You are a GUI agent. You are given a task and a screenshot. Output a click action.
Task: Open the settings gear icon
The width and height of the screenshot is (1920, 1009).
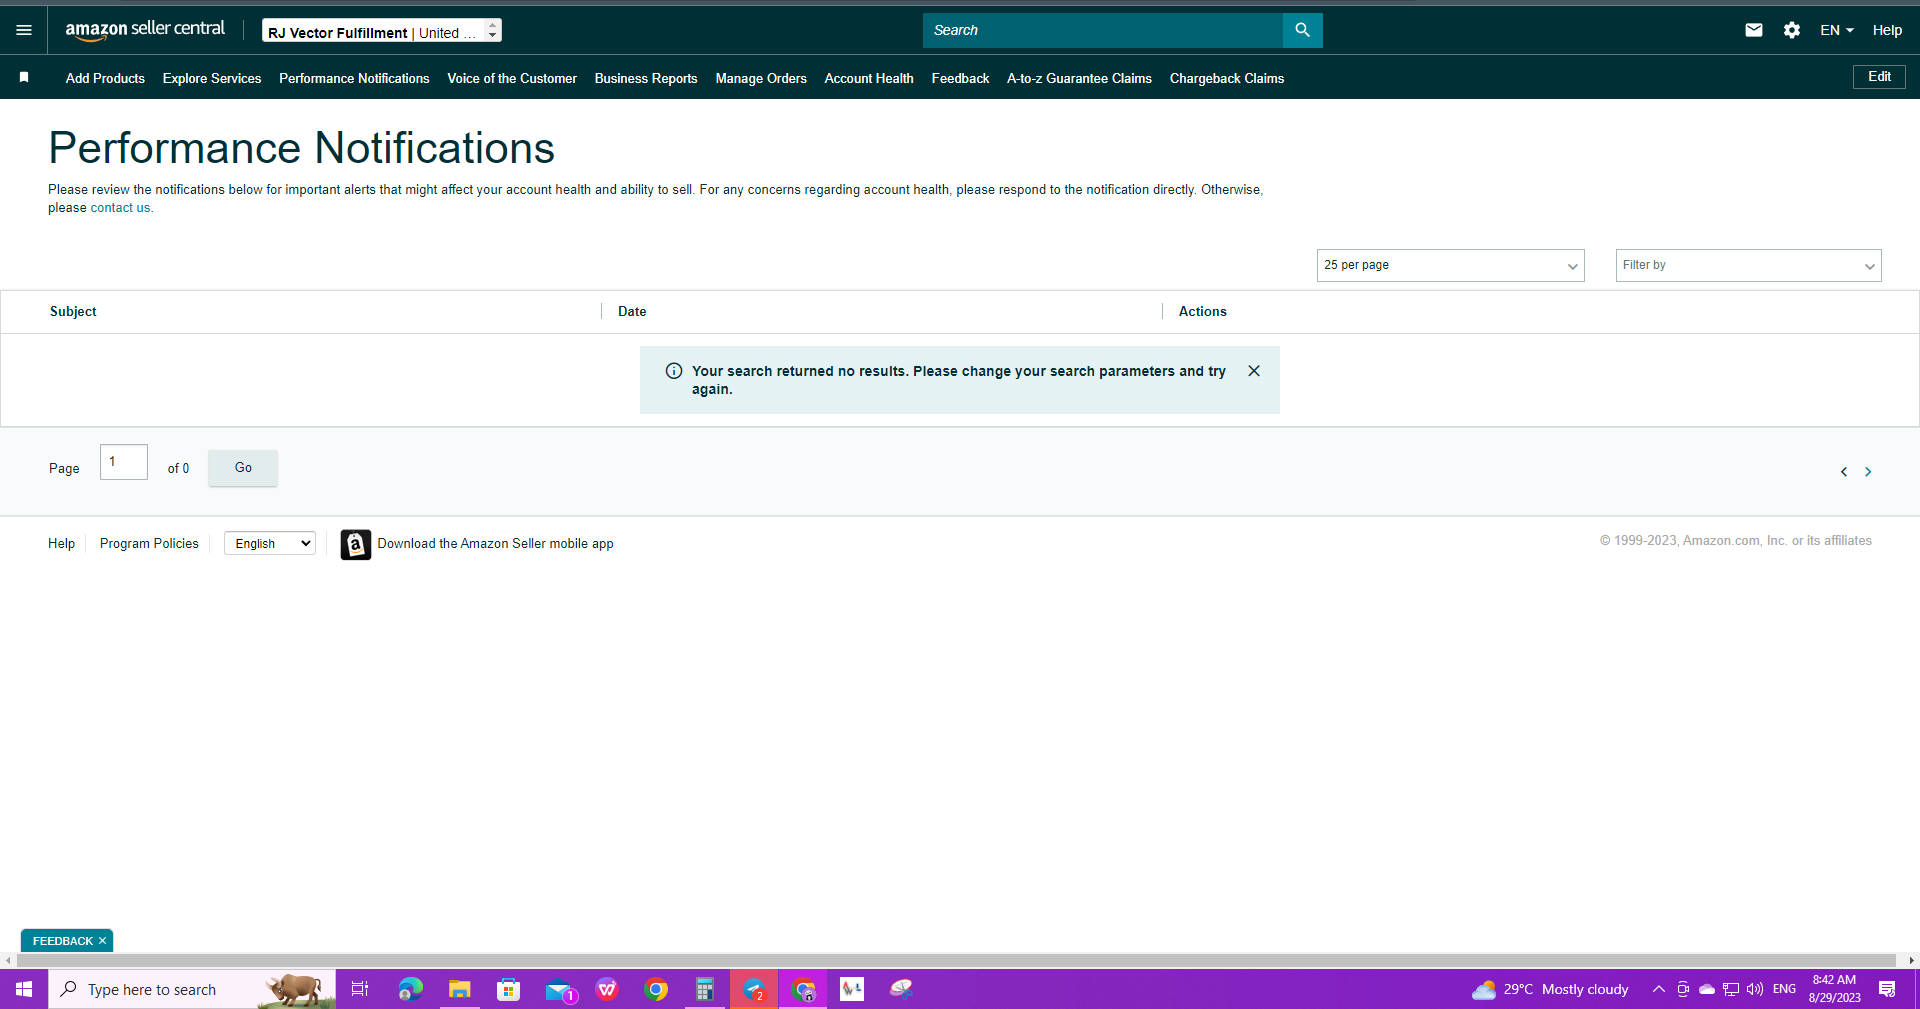[1792, 30]
